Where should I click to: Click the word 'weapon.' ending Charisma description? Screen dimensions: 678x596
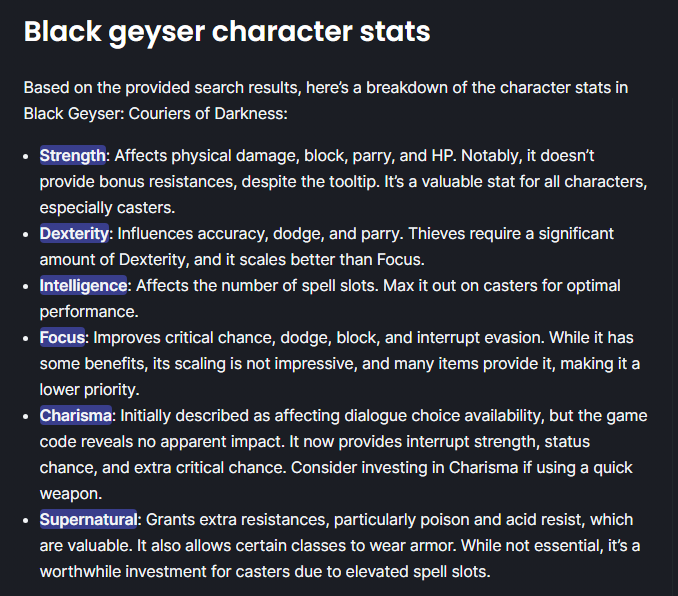pos(71,493)
